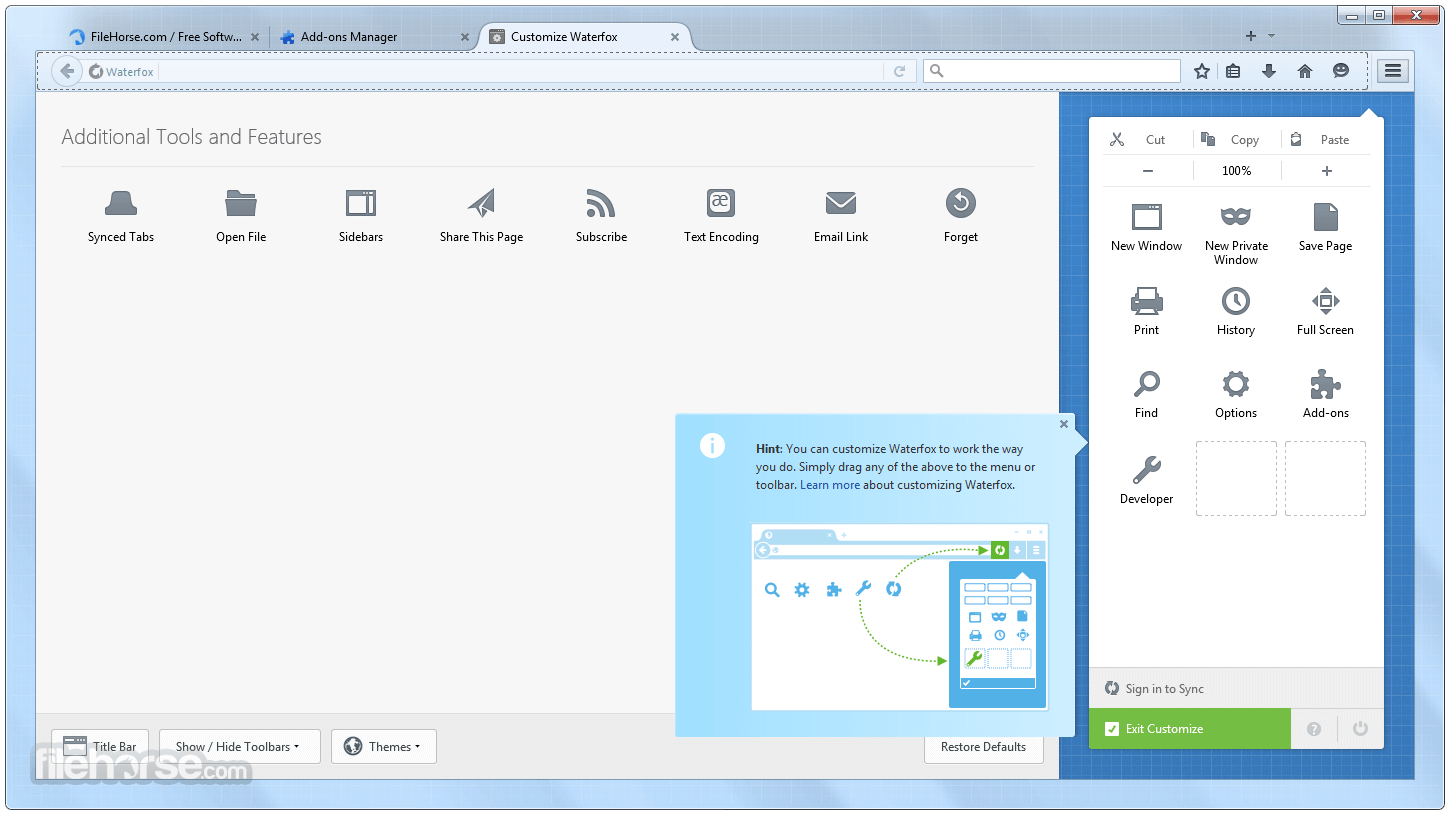Open the bookmarks list toolbar icon
This screenshot has height=815, width=1450.
tap(1233, 71)
